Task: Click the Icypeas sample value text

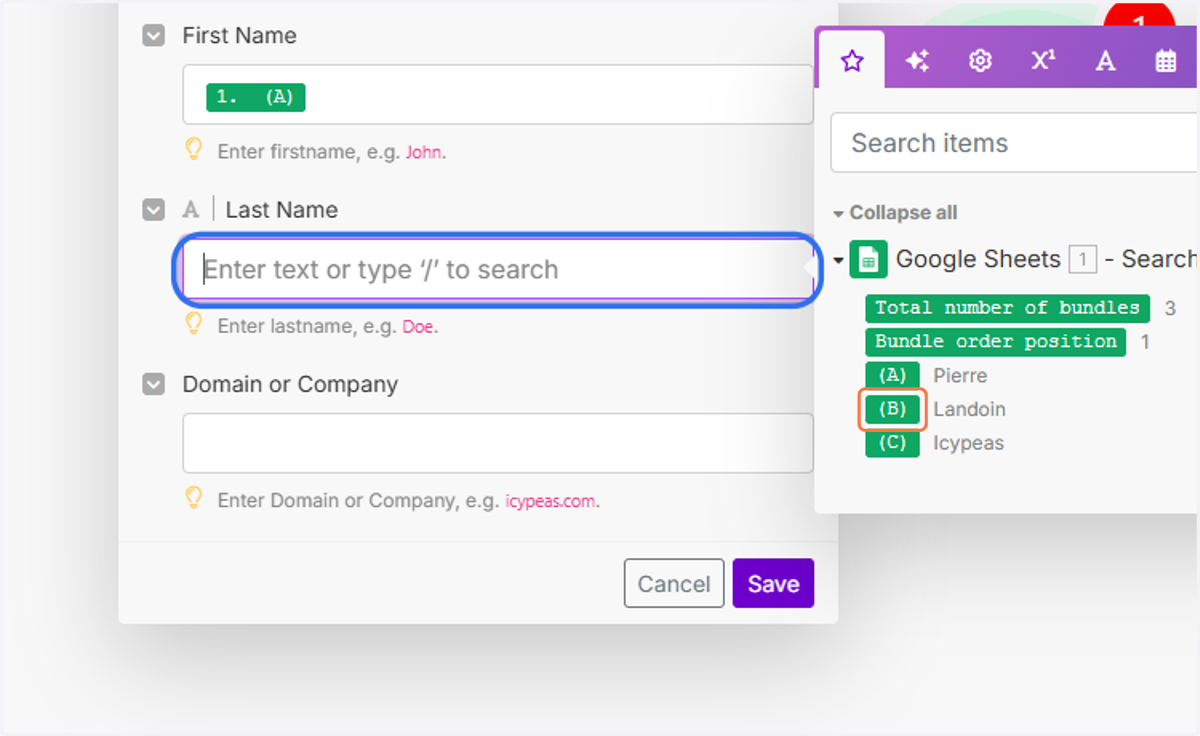Action: [x=968, y=443]
